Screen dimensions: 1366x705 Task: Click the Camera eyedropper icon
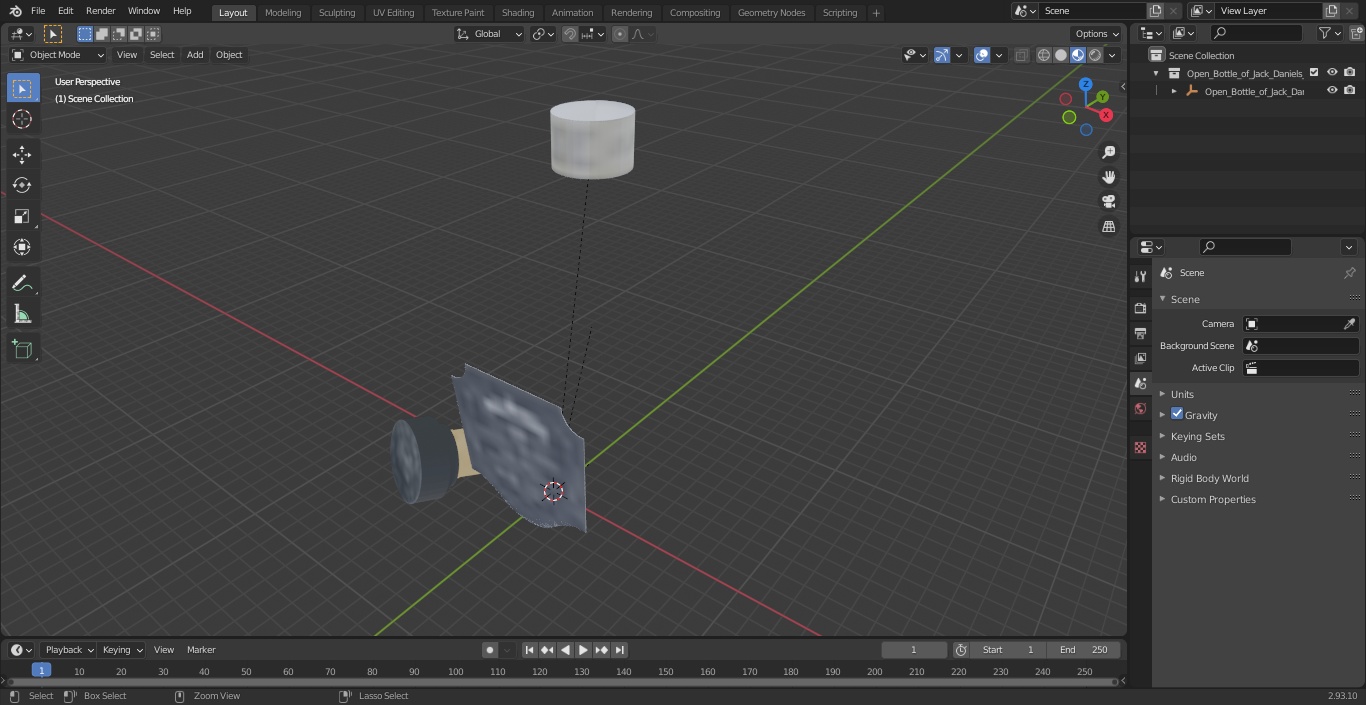[x=1349, y=324]
